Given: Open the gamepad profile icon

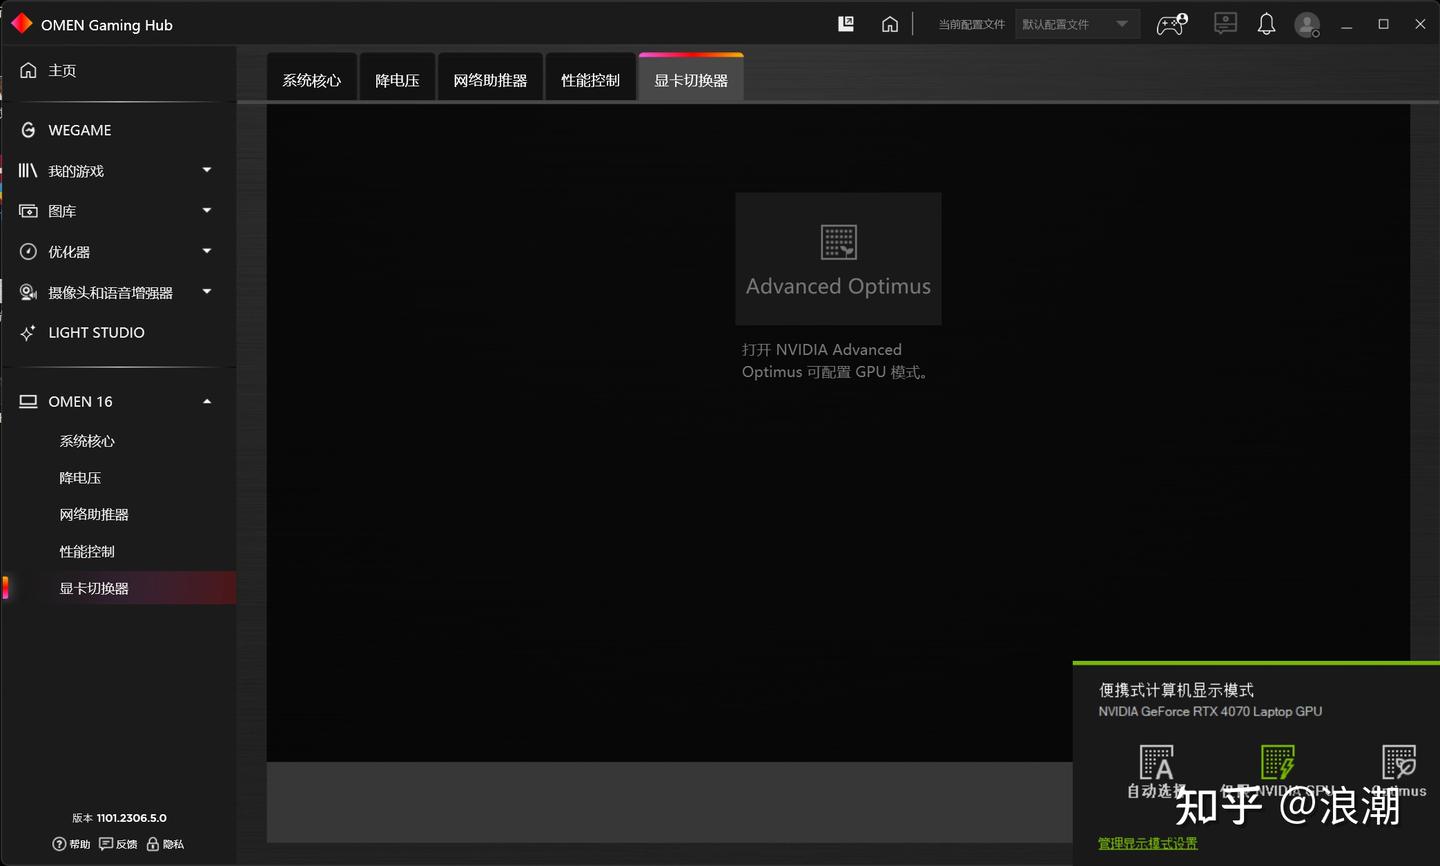Looking at the screenshot, I should tap(1172, 24).
